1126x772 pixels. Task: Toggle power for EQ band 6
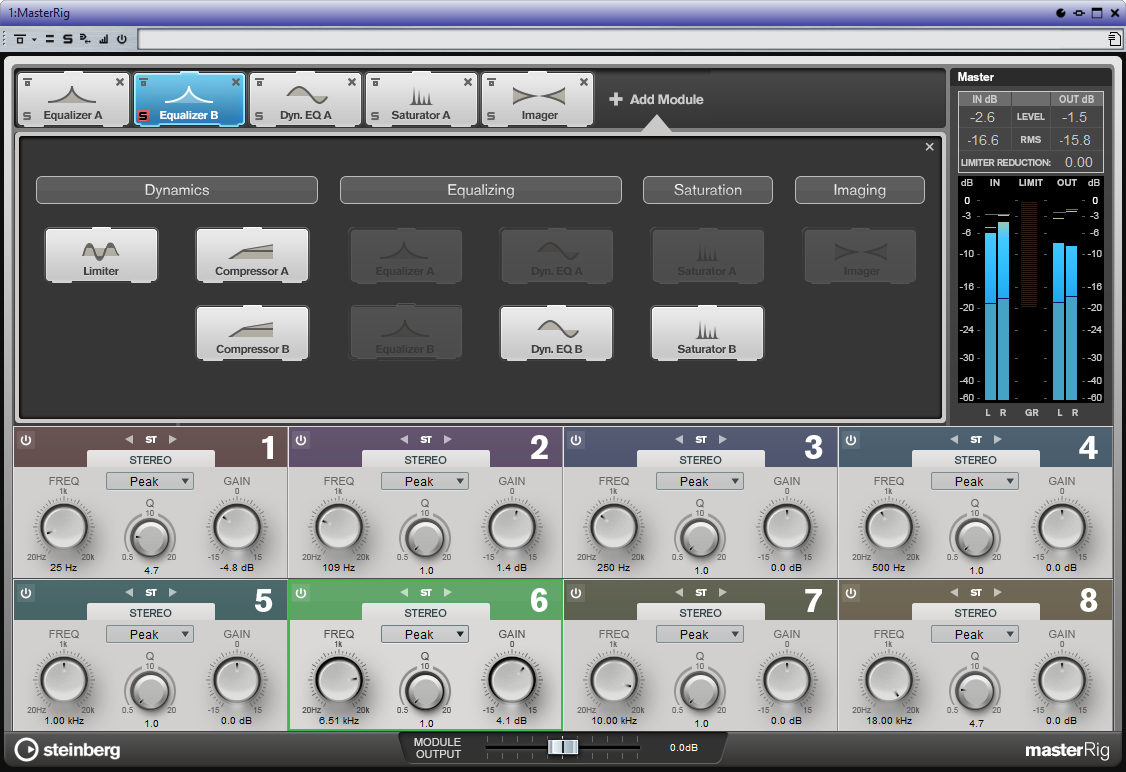click(301, 593)
